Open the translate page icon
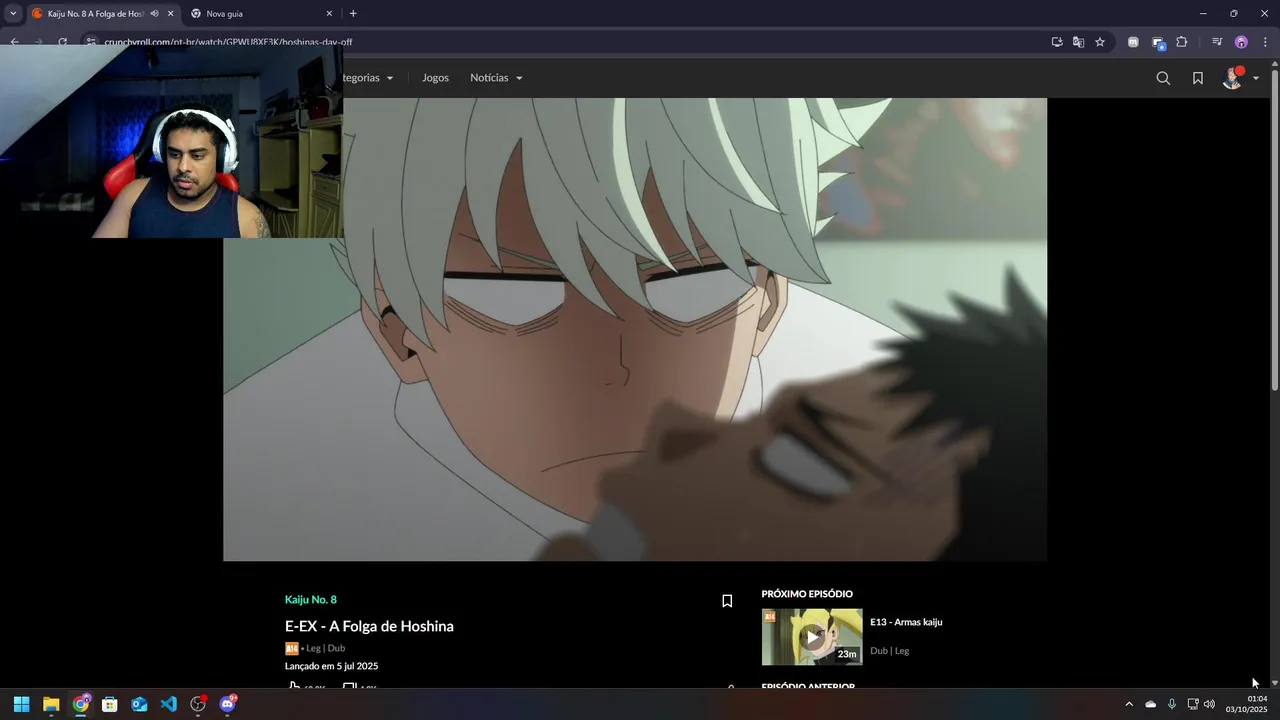The image size is (1280, 720). coord(1078,42)
